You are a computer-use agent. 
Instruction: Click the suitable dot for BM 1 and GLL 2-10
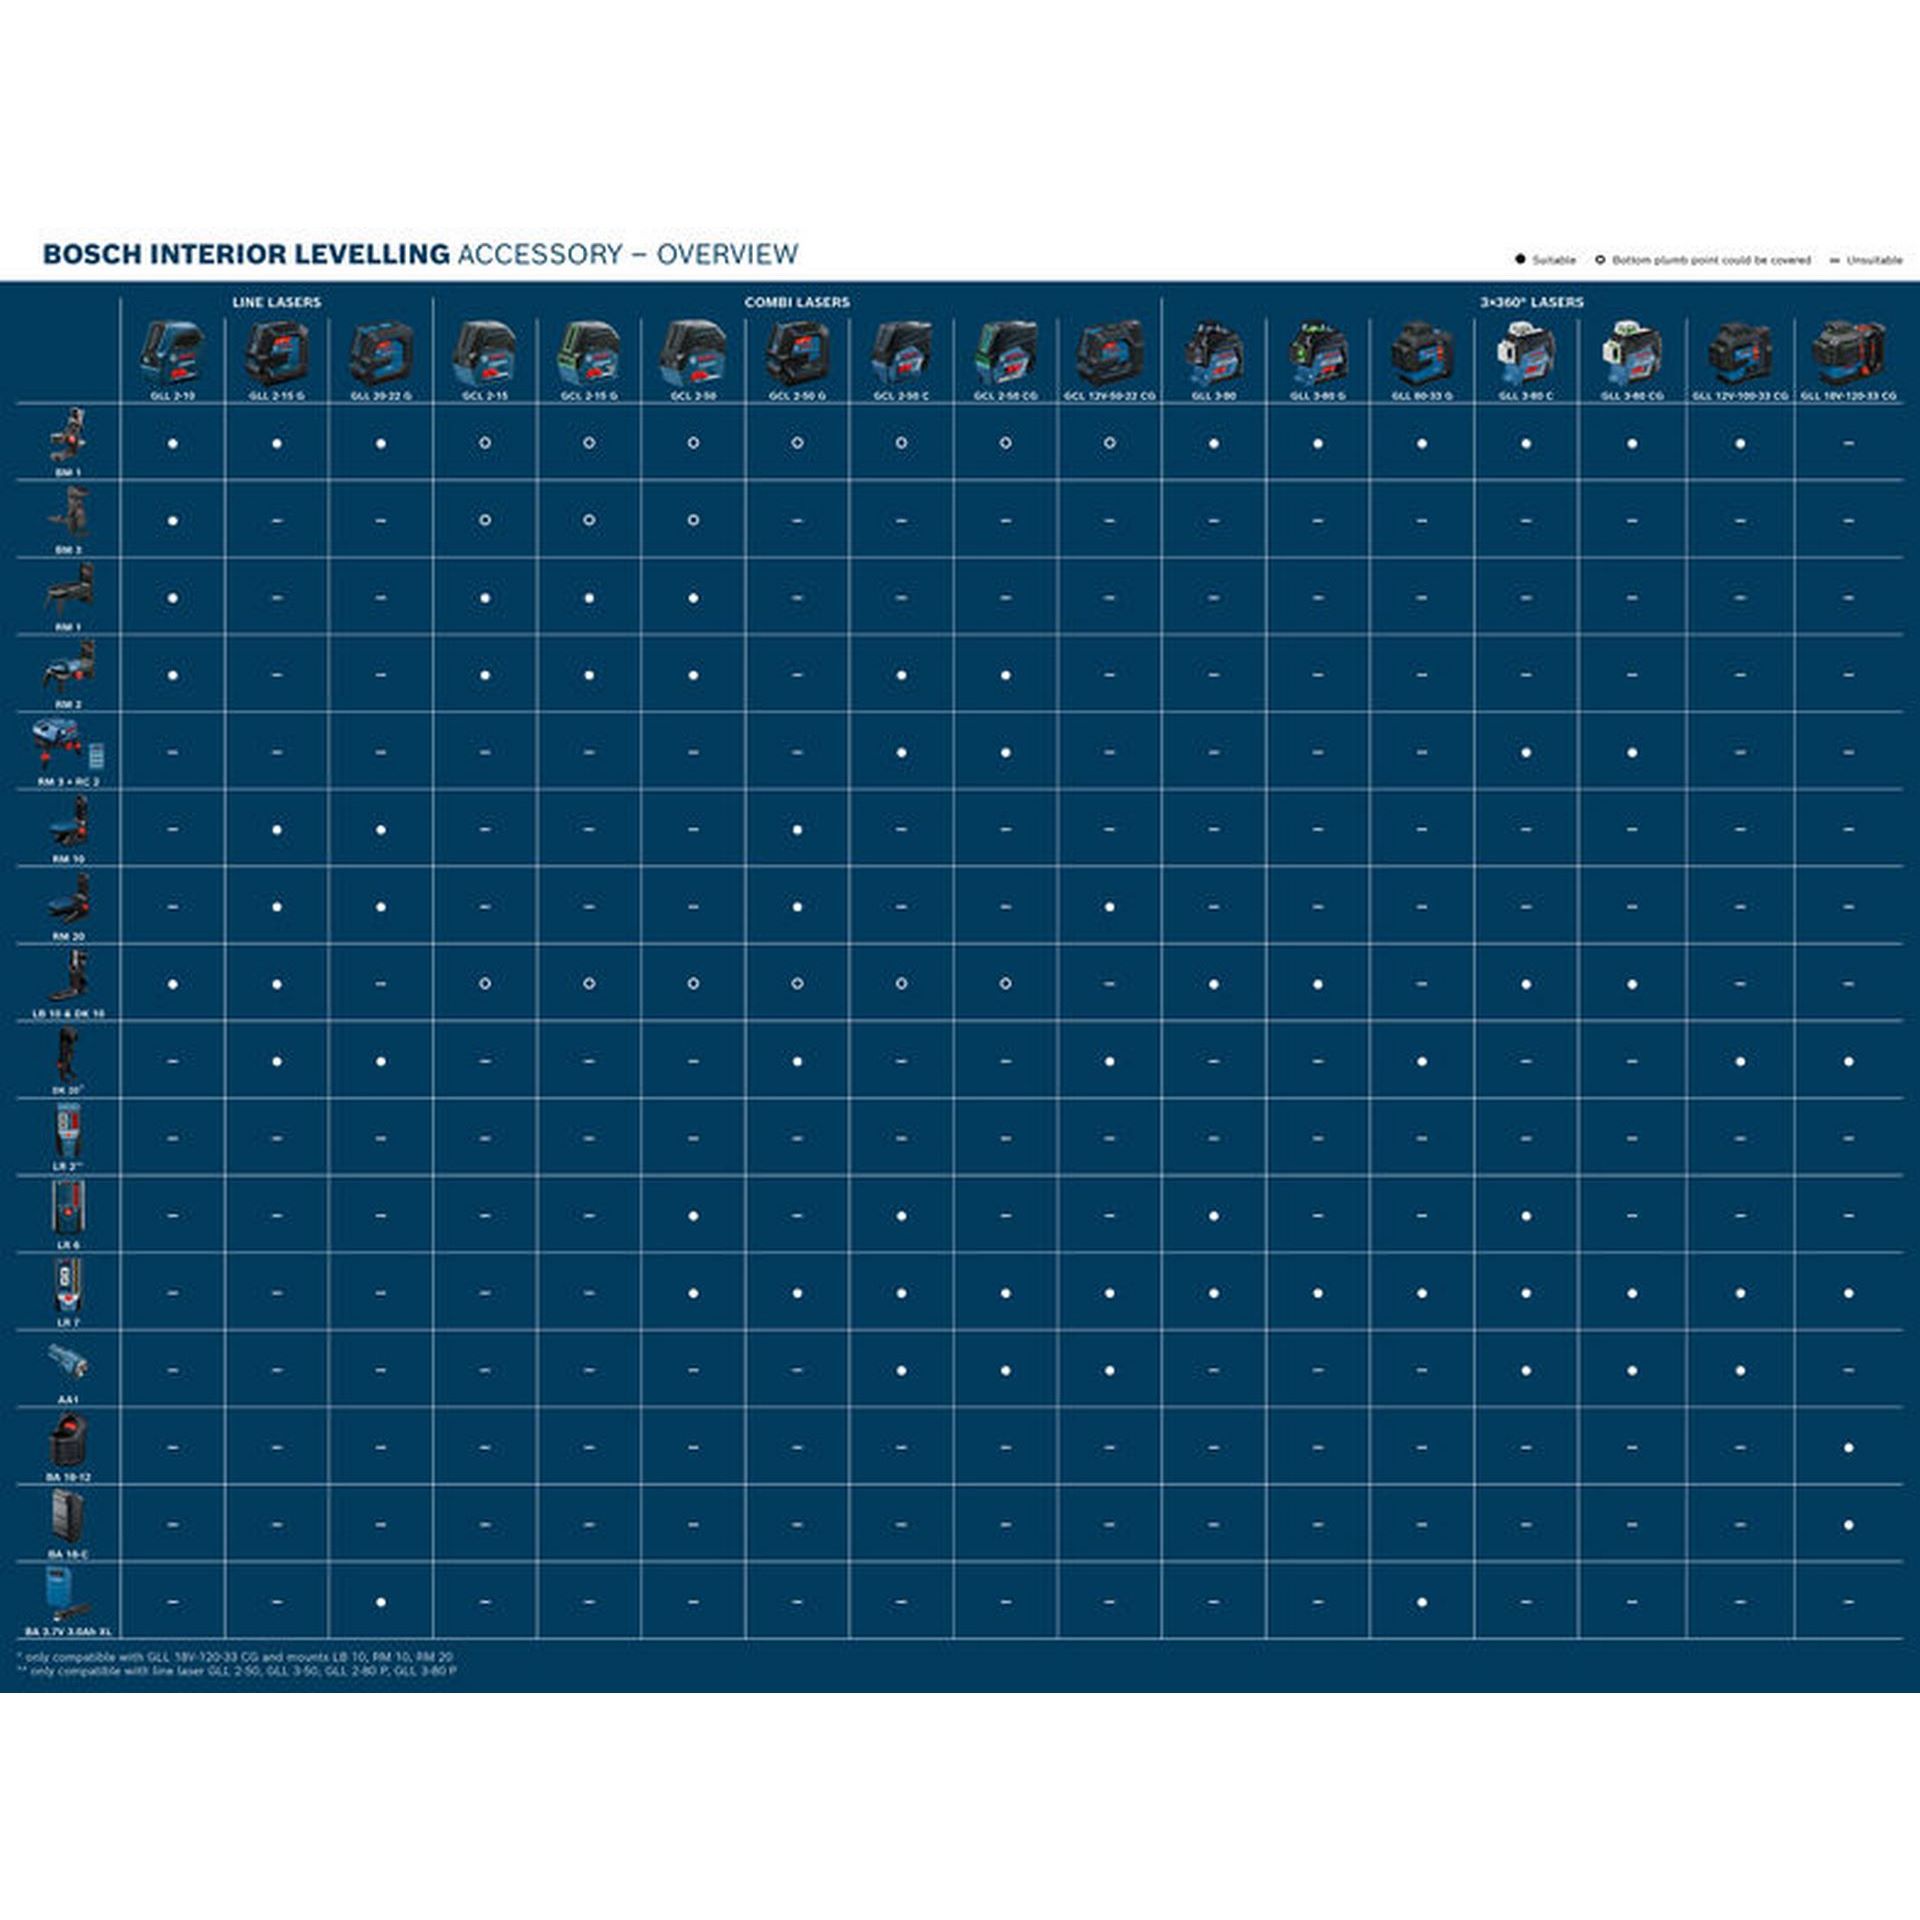coord(173,443)
